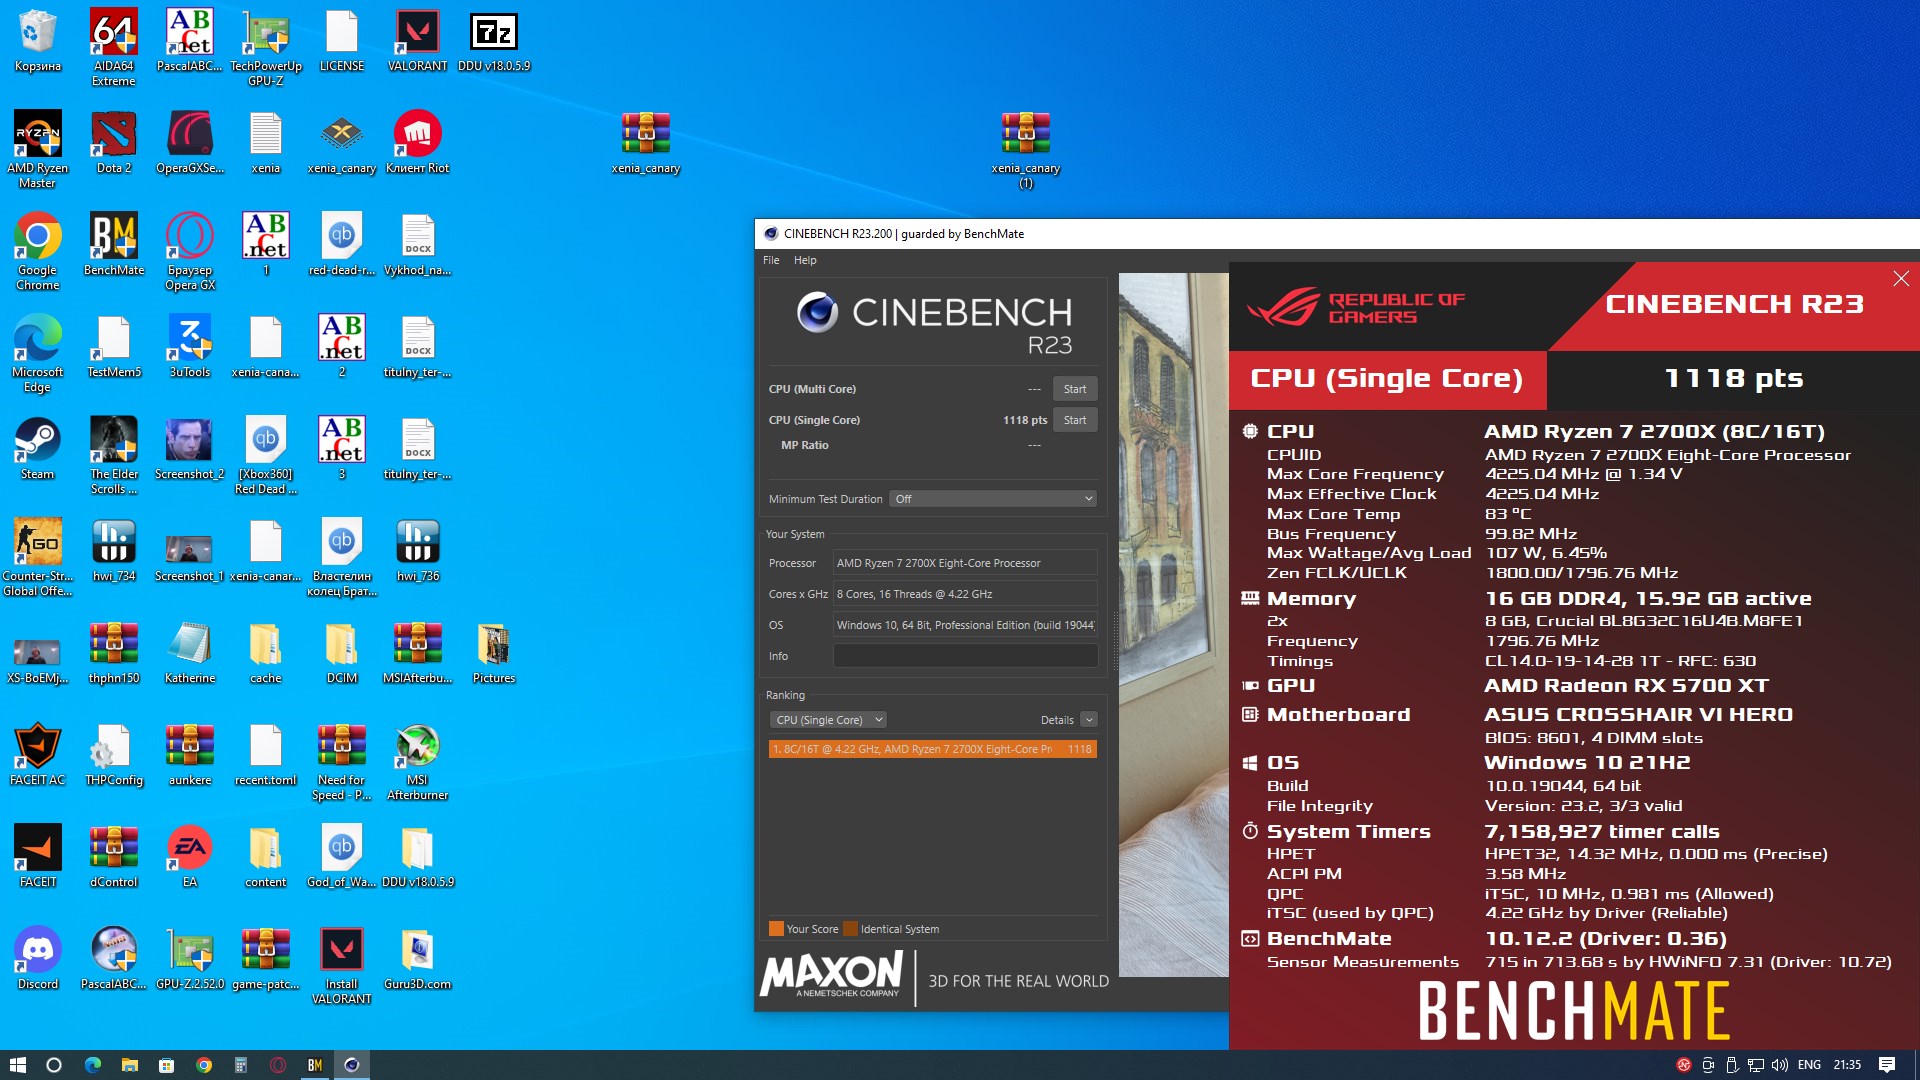Viewport: 1920px width, 1080px height.
Task: Open the Counter-Strike Global Offensive icon
Action: tap(37, 557)
